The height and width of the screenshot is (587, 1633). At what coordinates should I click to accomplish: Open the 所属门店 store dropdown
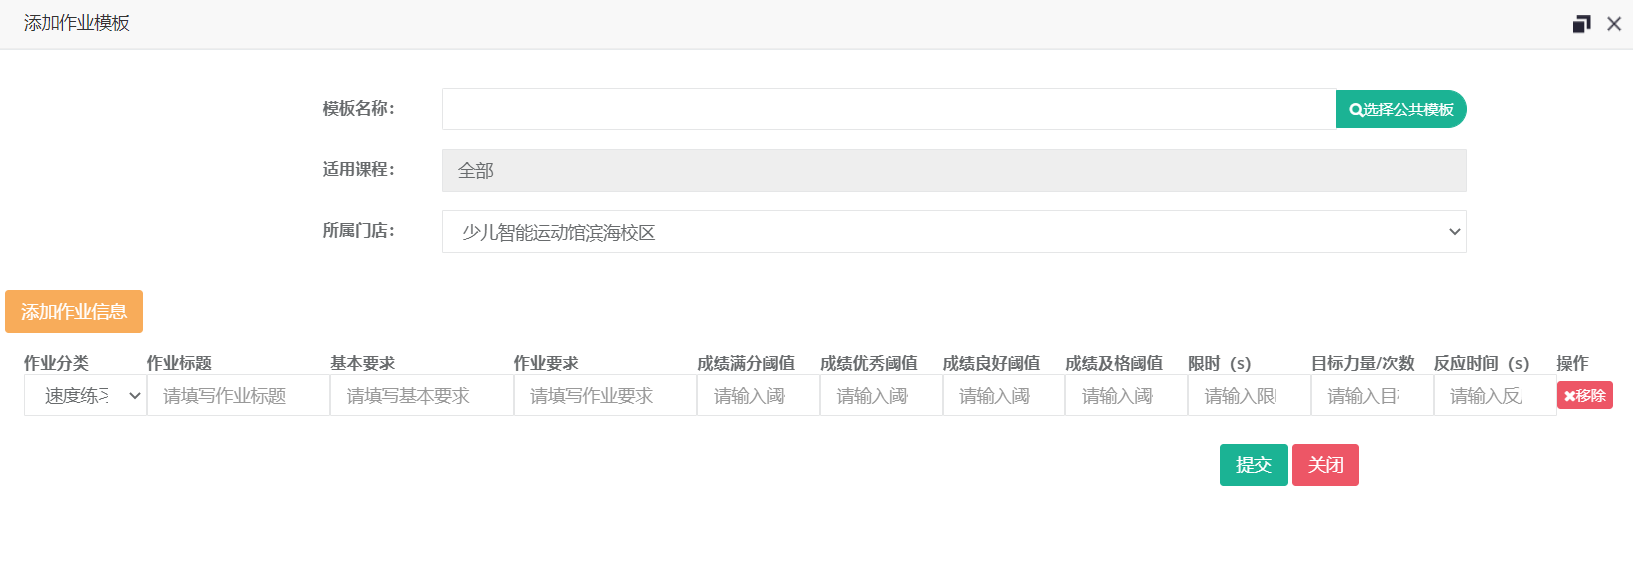[x=953, y=232]
